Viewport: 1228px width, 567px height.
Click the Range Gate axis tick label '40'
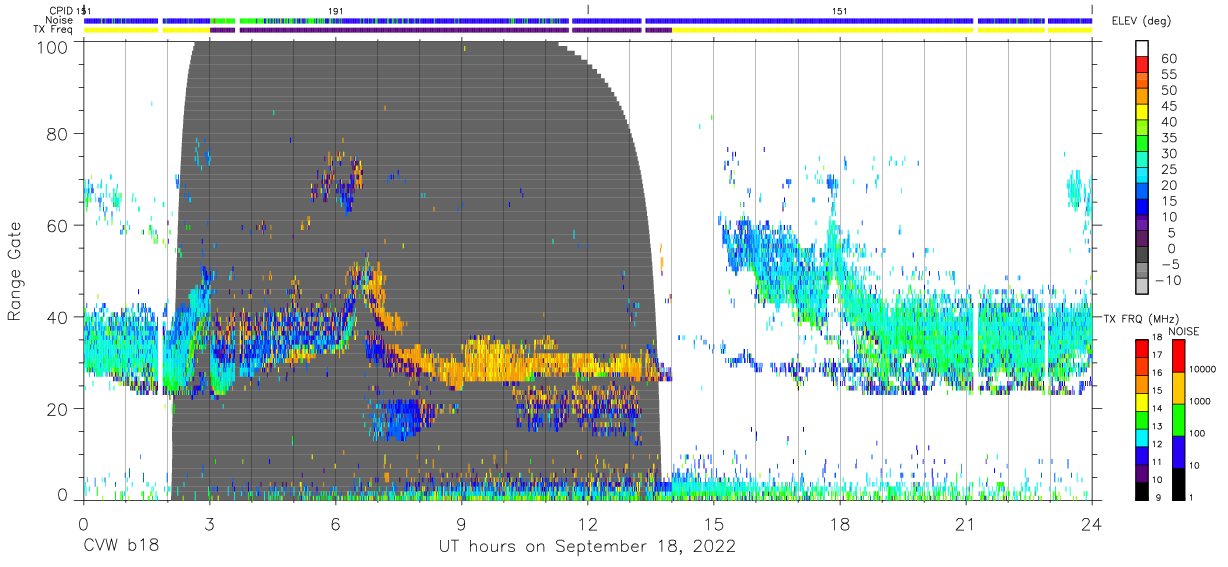coord(57,317)
